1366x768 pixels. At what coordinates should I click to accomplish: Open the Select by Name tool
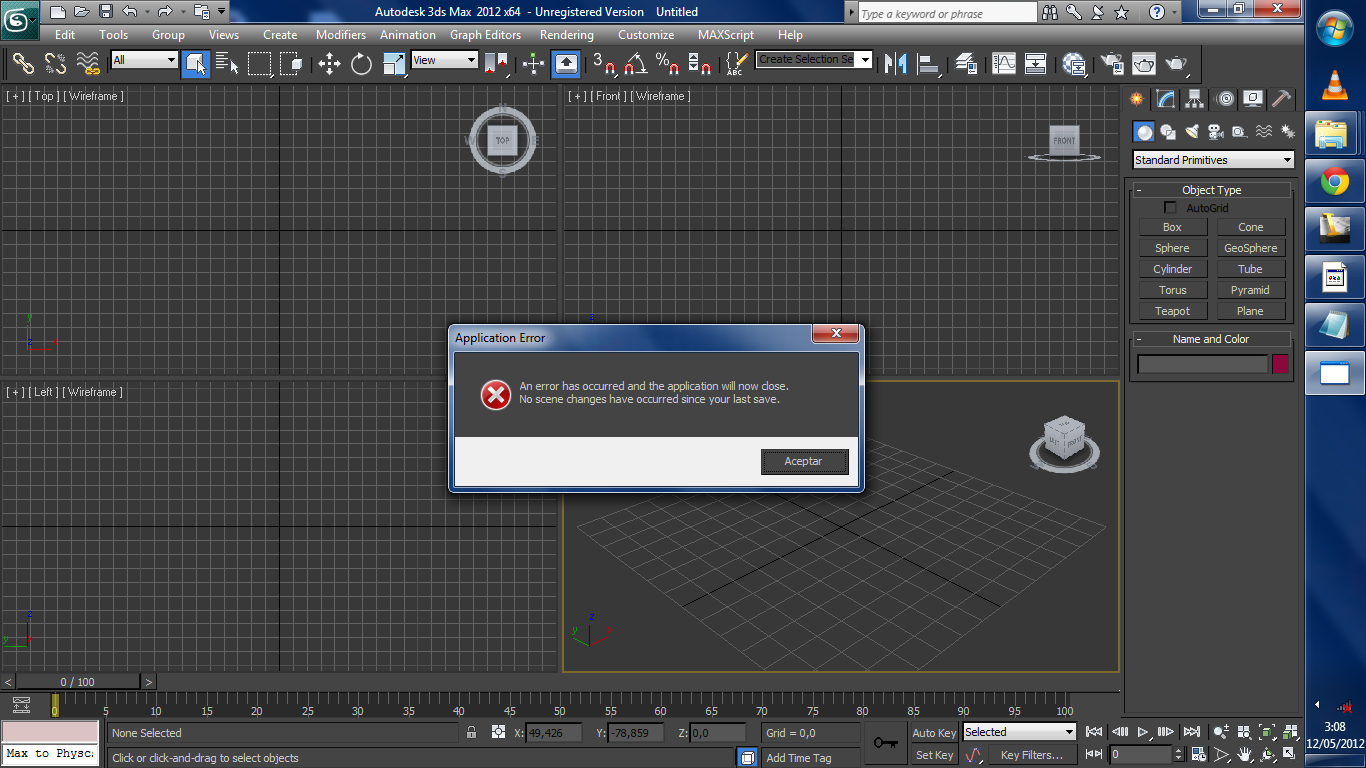pos(227,64)
